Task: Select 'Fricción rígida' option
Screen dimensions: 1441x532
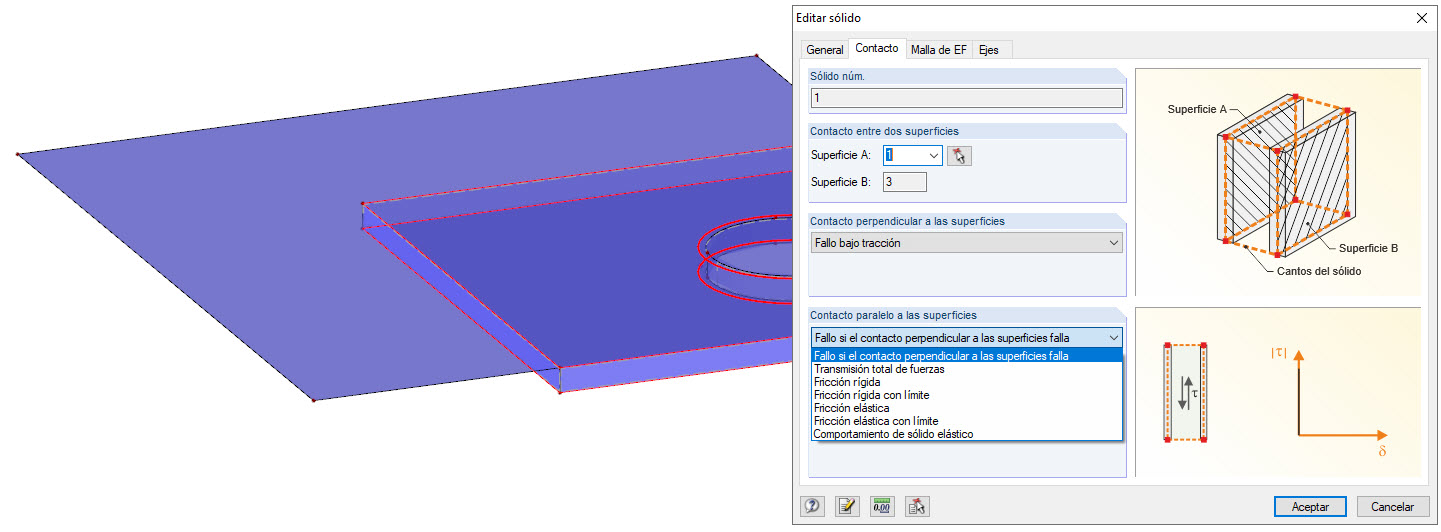Action: [x=966, y=381]
